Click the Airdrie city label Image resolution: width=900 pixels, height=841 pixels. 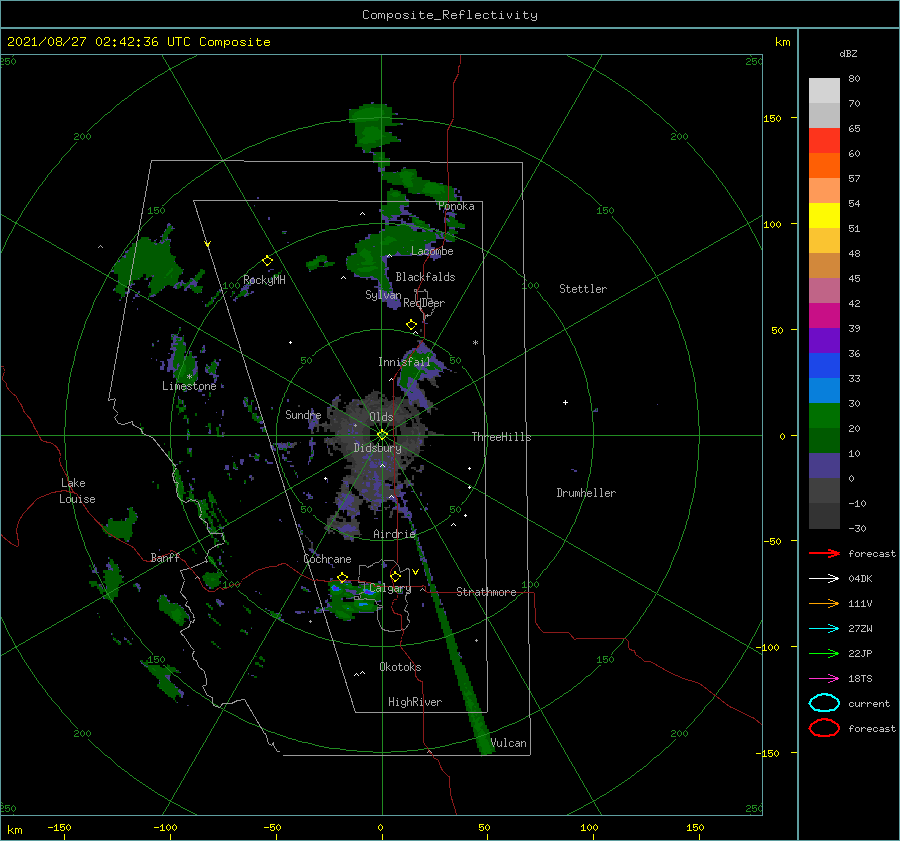point(394,534)
